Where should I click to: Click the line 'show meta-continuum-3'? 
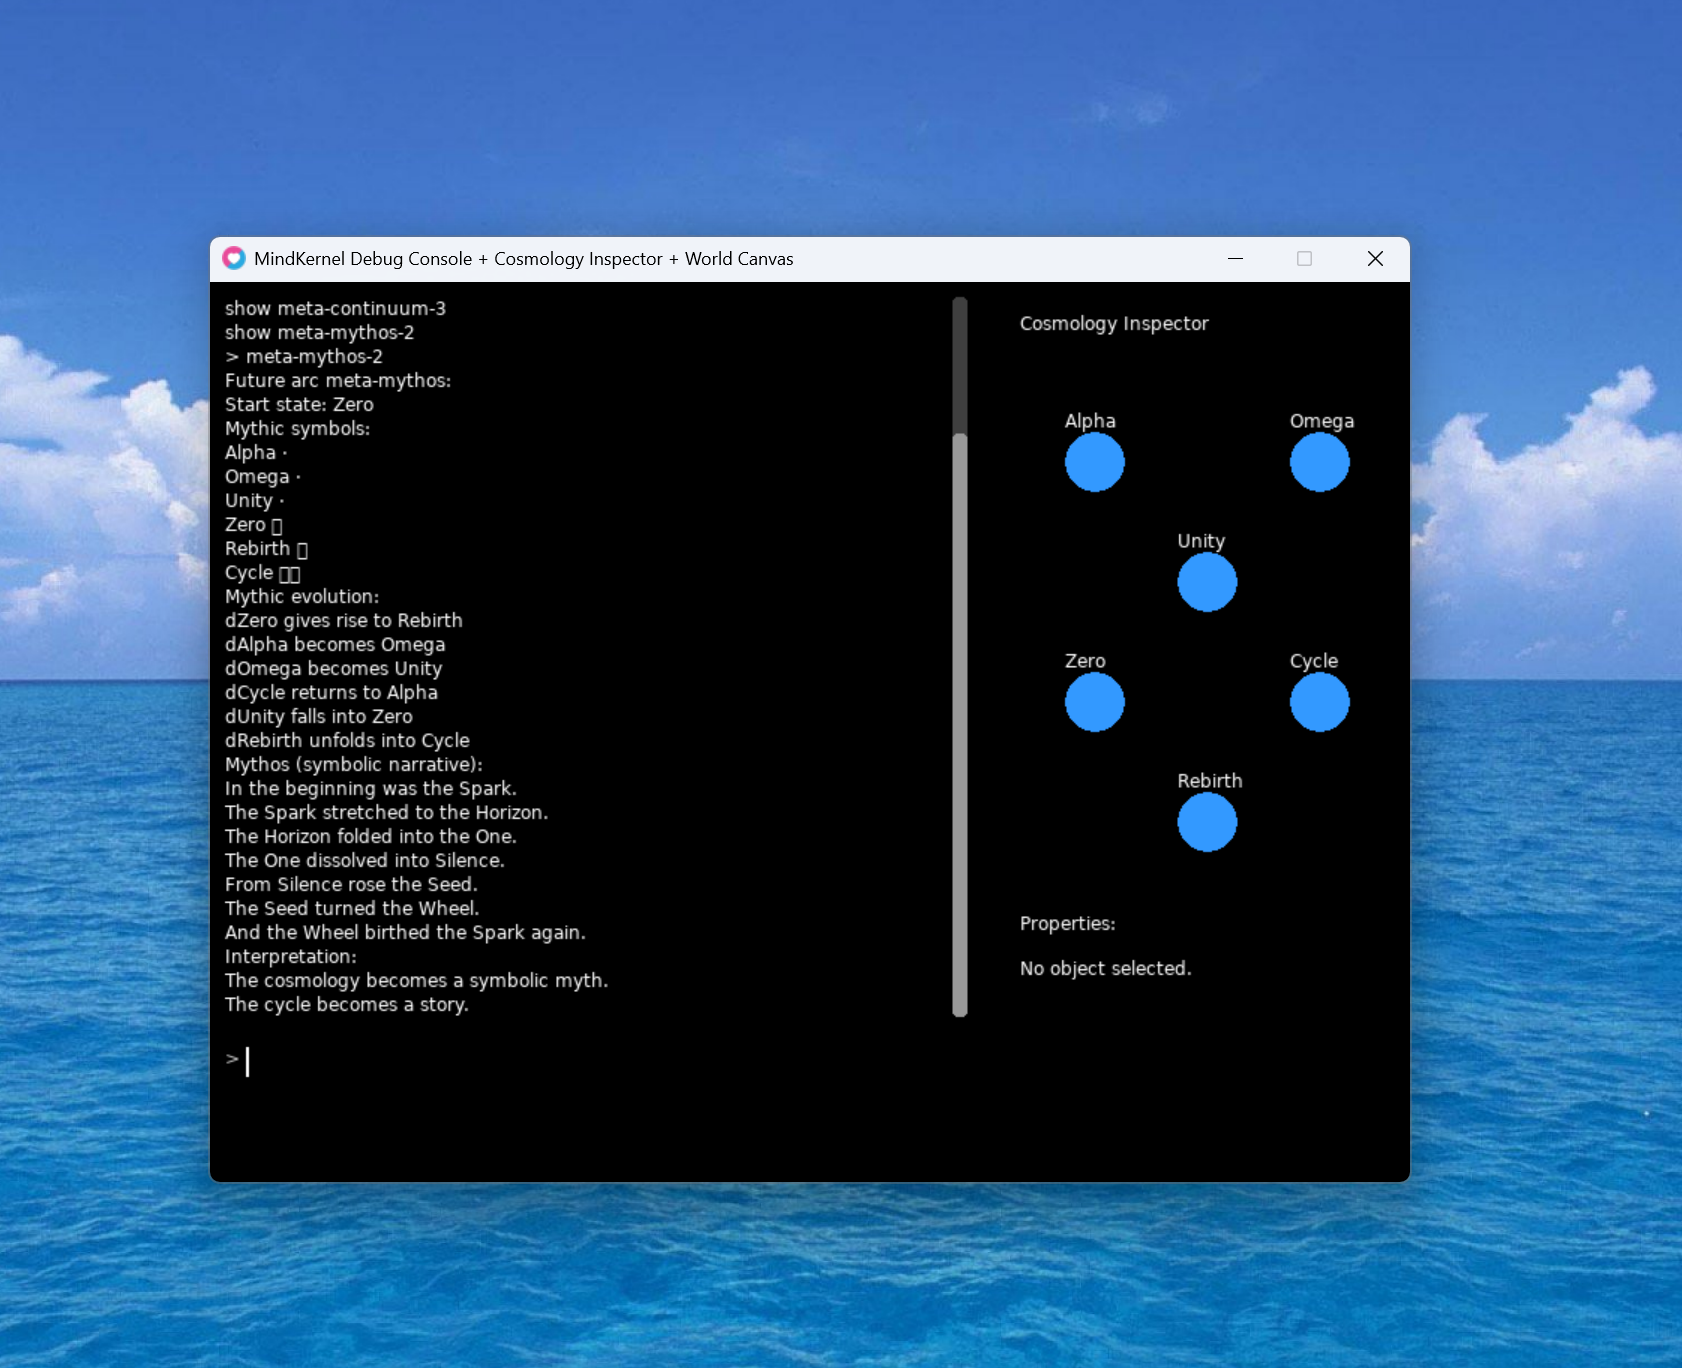tap(335, 308)
